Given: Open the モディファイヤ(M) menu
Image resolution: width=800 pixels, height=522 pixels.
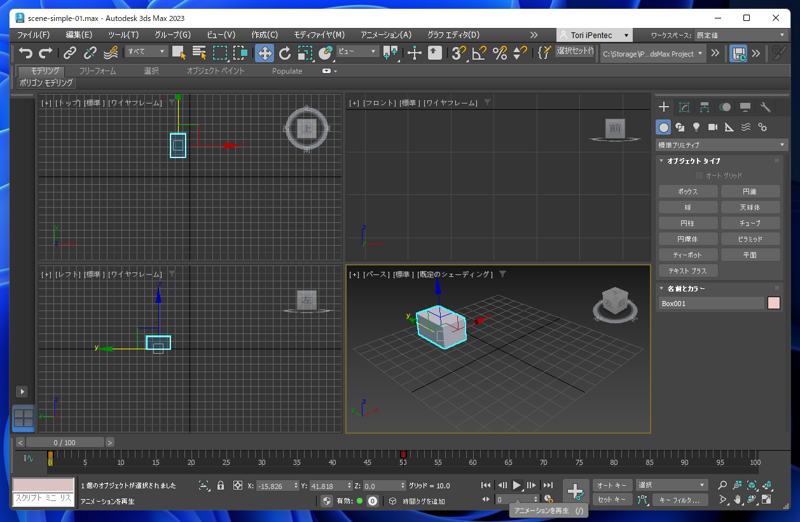Looking at the screenshot, I should click(x=319, y=34).
